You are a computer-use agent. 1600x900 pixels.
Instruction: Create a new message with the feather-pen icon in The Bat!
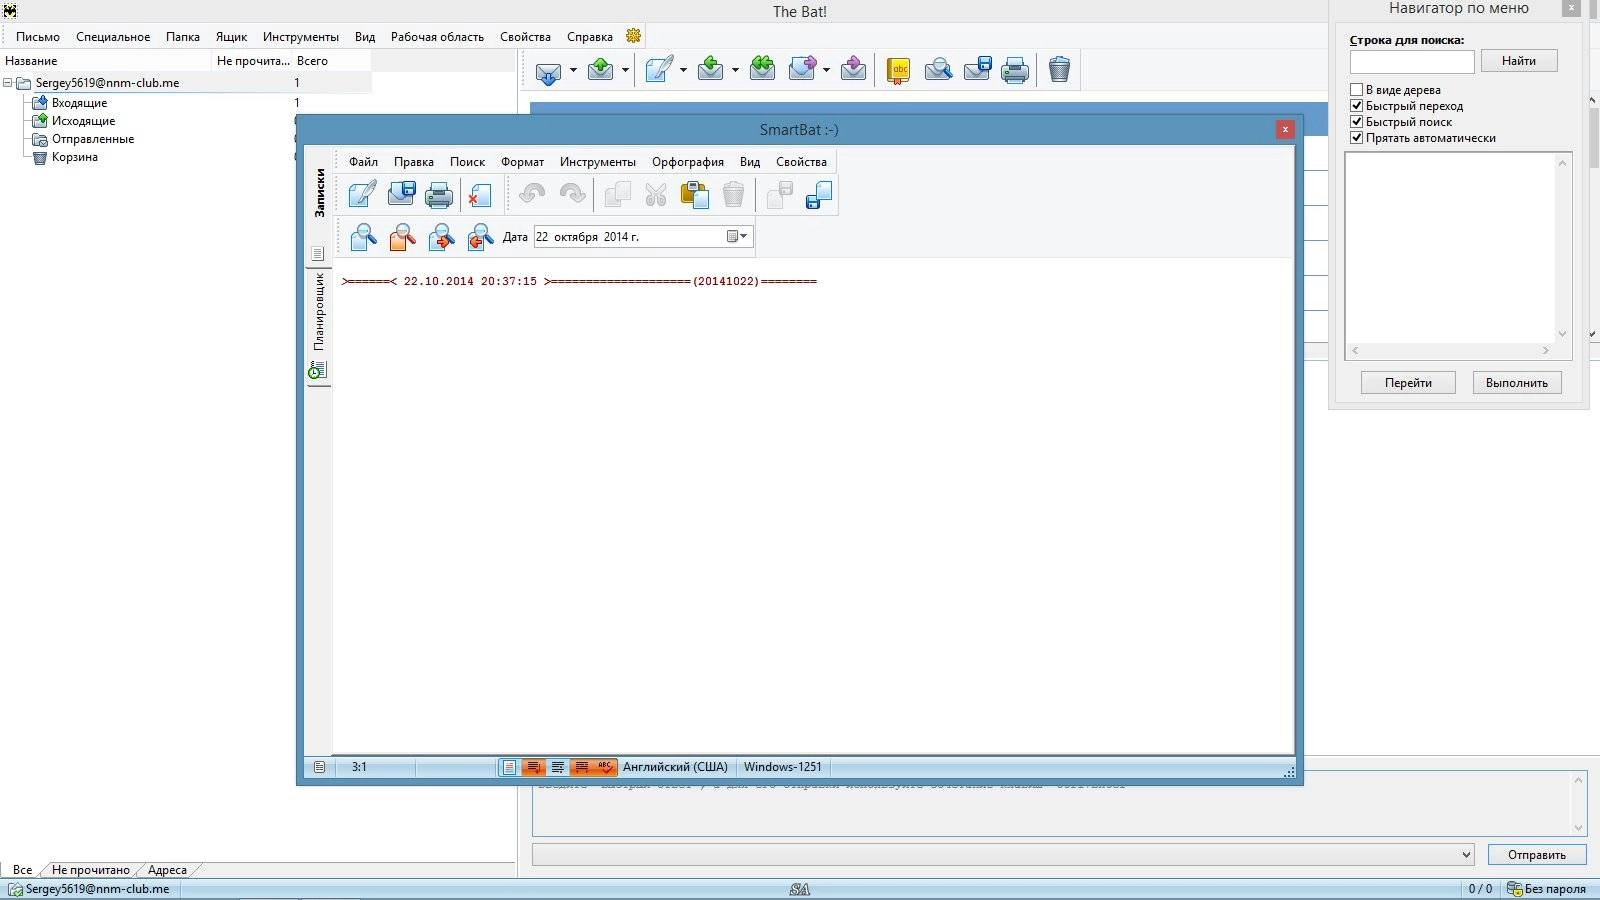pos(659,70)
